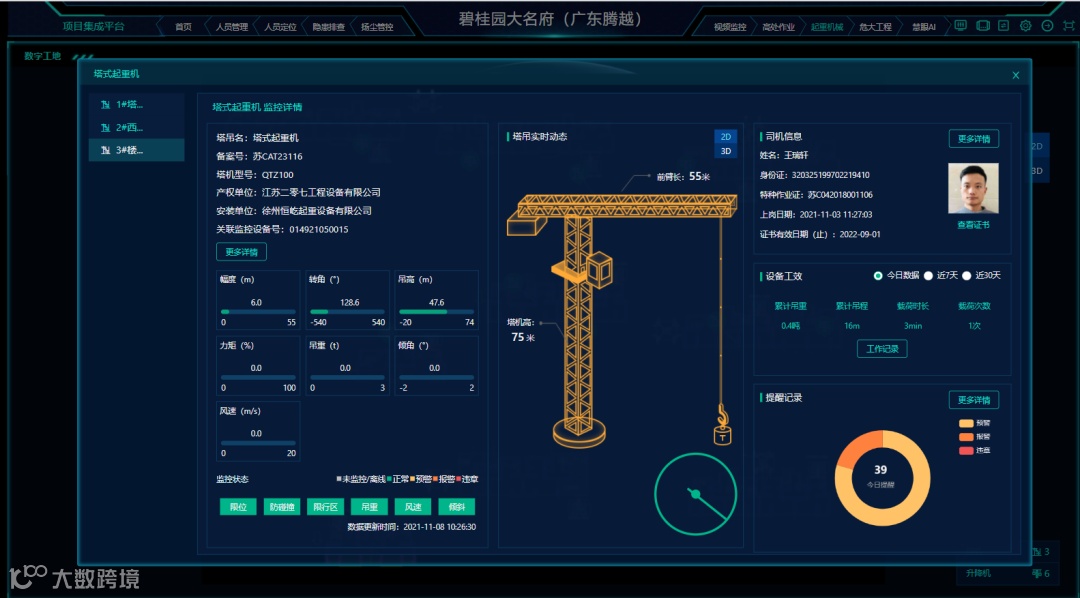Screen dimensions: 1080x598
Task: Click the 塔机型号 value QTZ100
Action: (x=278, y=175)
